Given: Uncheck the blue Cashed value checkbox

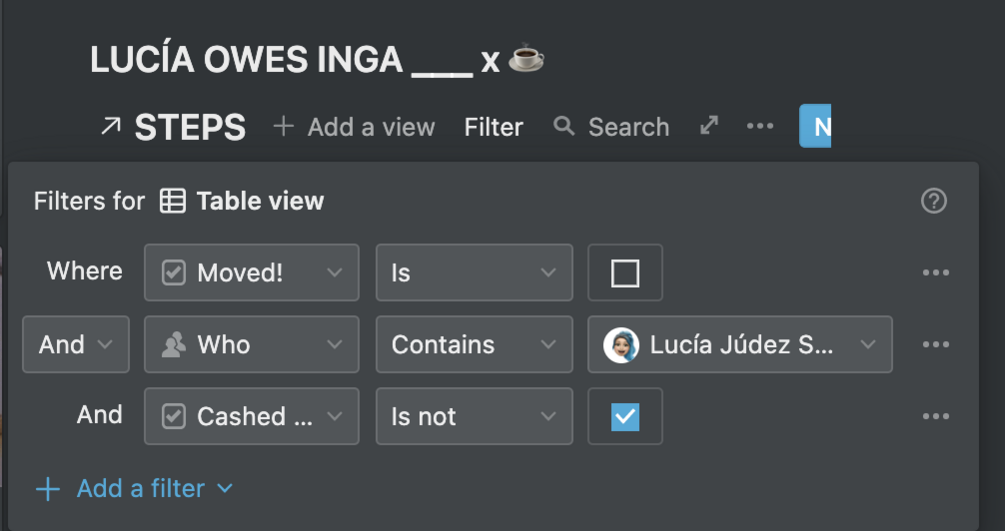Looking at the screenshot, I should (625, 417).
